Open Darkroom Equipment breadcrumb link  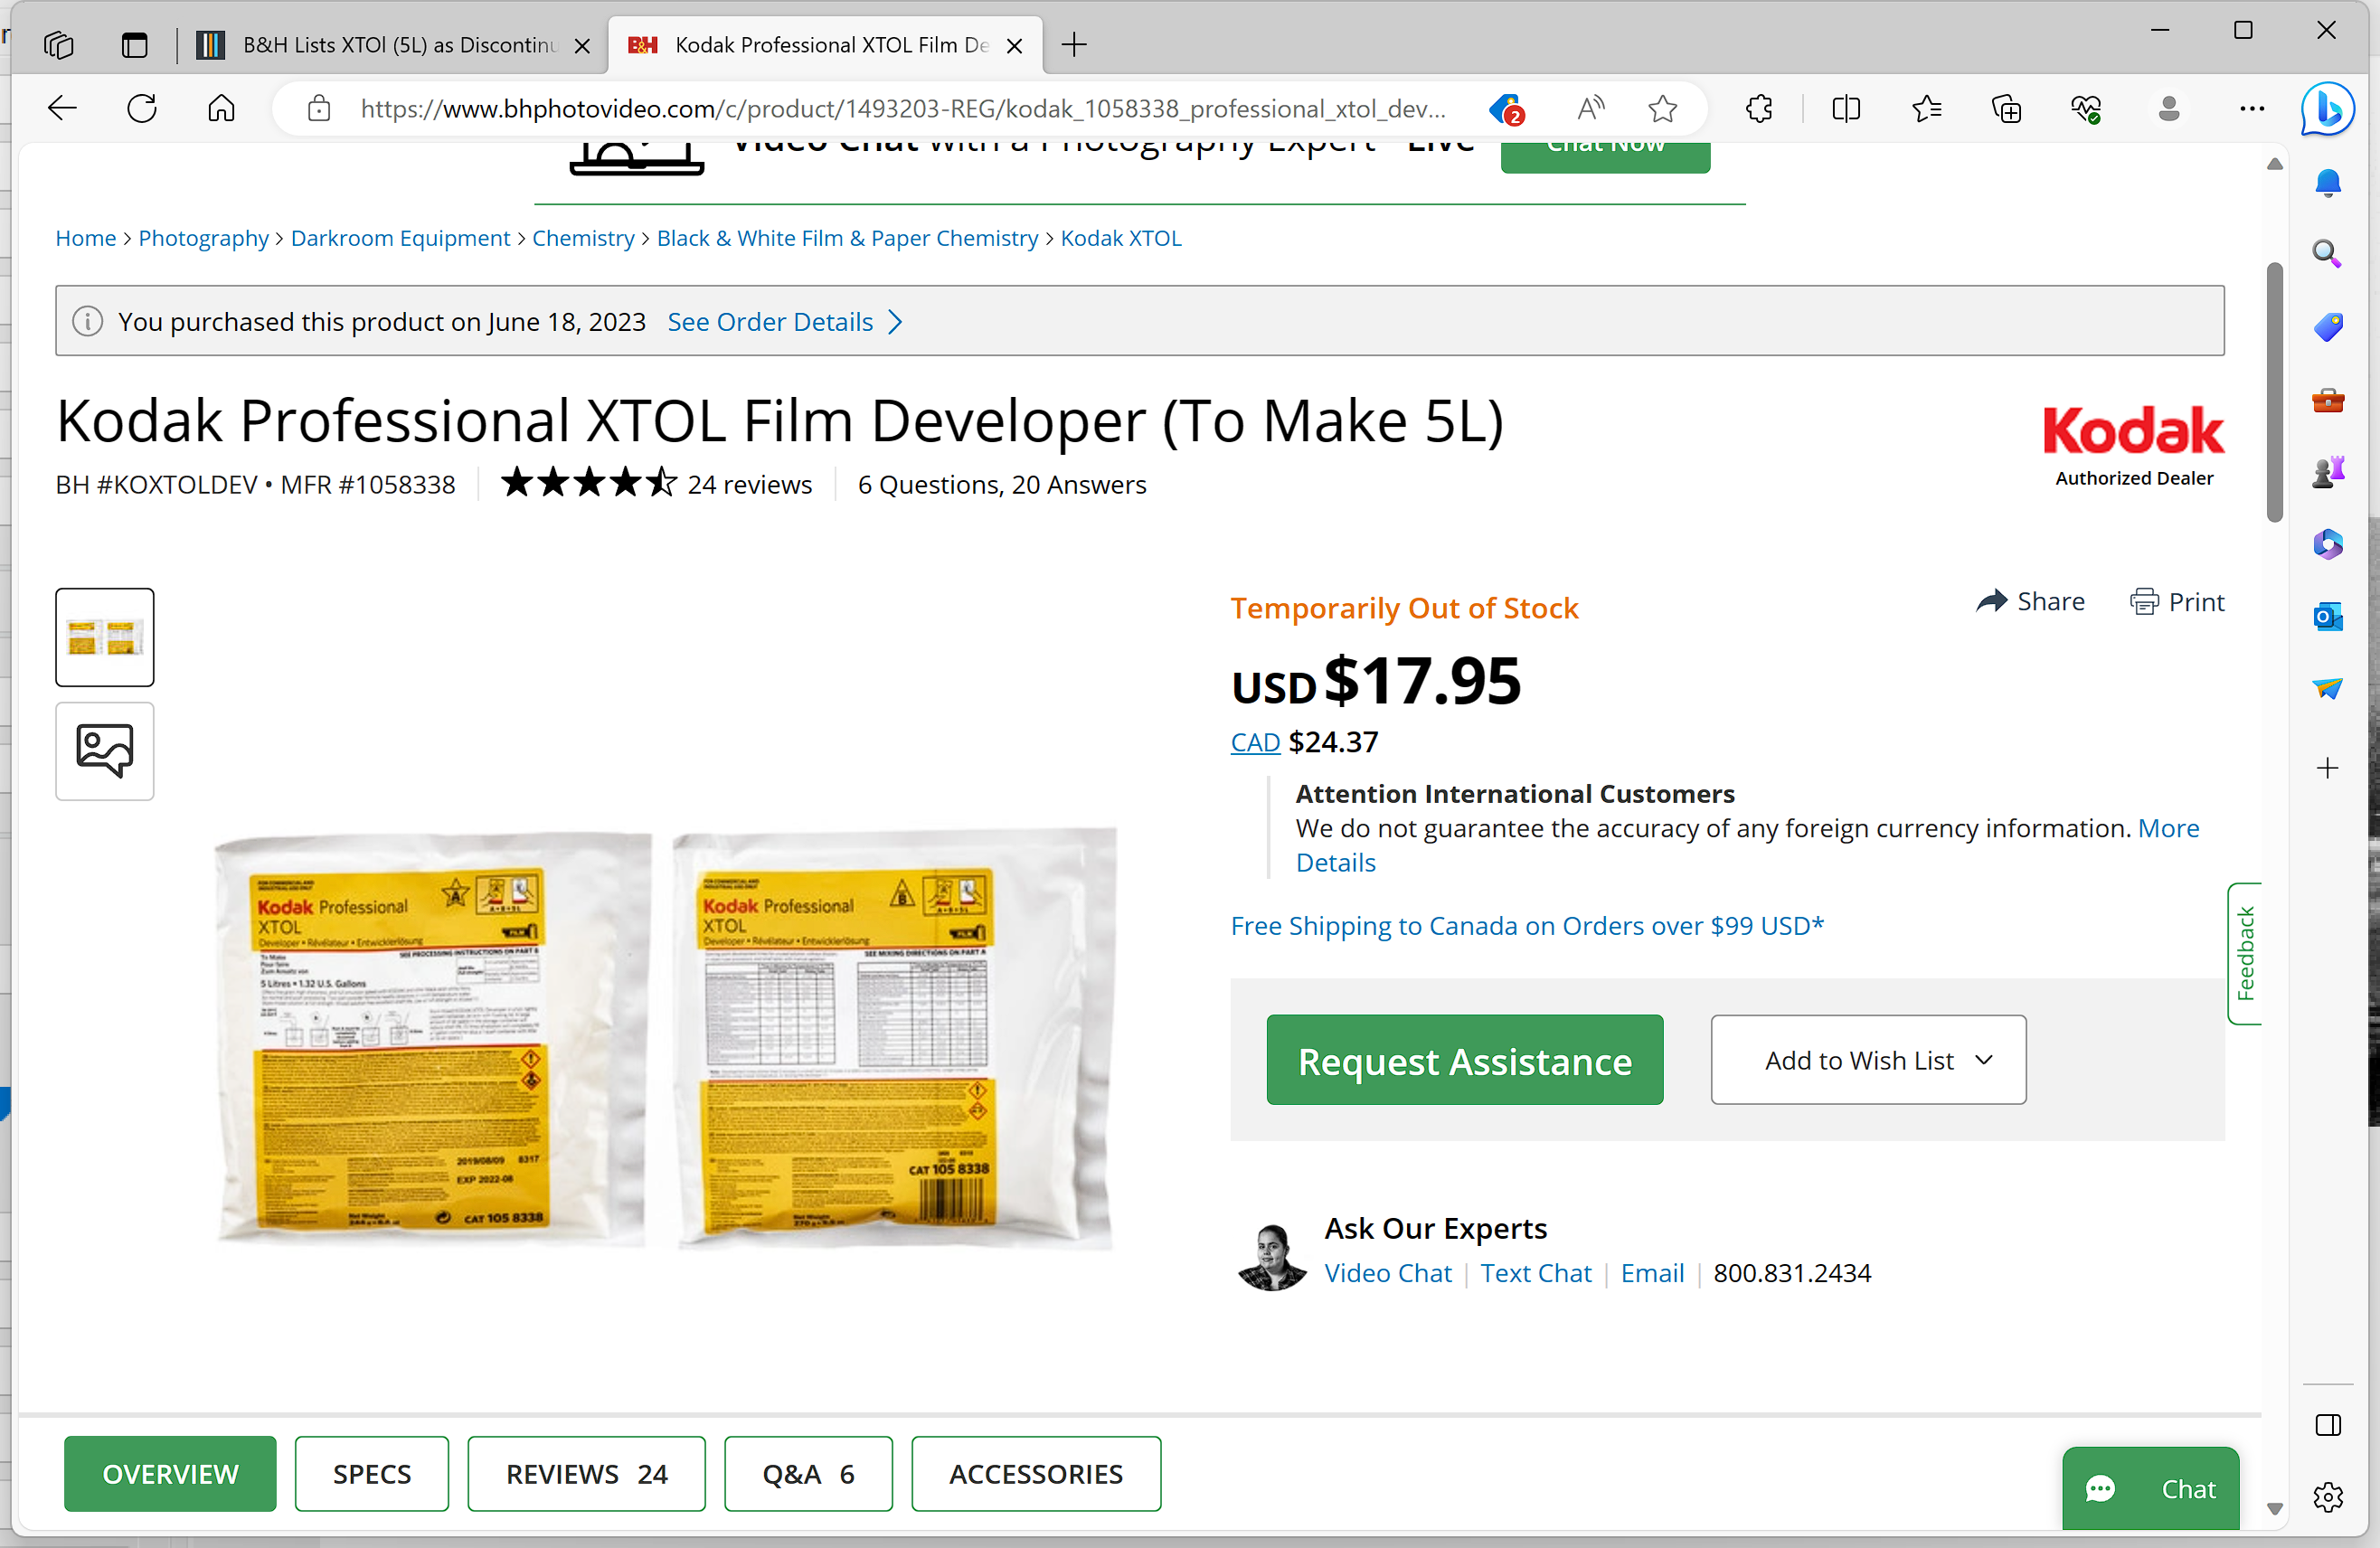pos(400,238)
